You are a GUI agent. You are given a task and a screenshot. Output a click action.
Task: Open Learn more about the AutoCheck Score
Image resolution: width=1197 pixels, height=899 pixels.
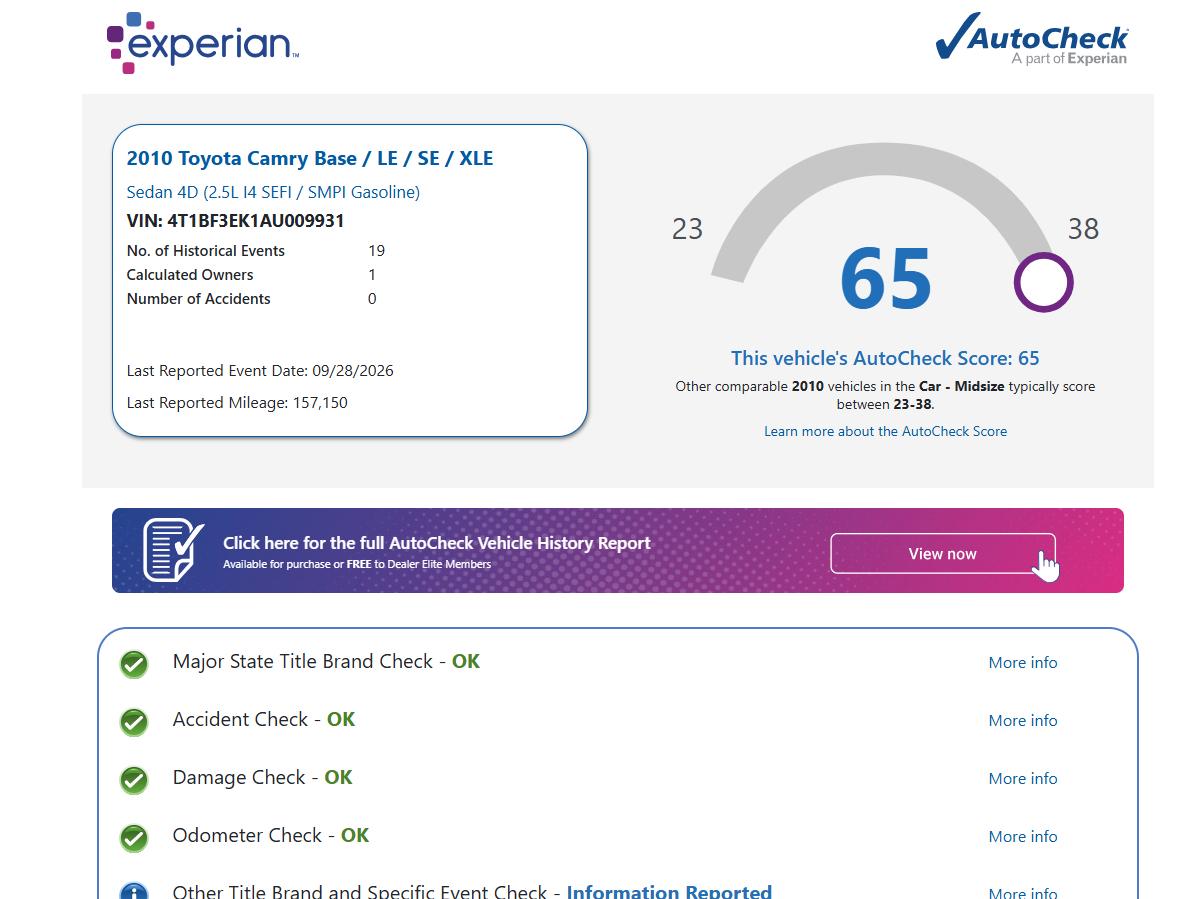tap(886, 431)
